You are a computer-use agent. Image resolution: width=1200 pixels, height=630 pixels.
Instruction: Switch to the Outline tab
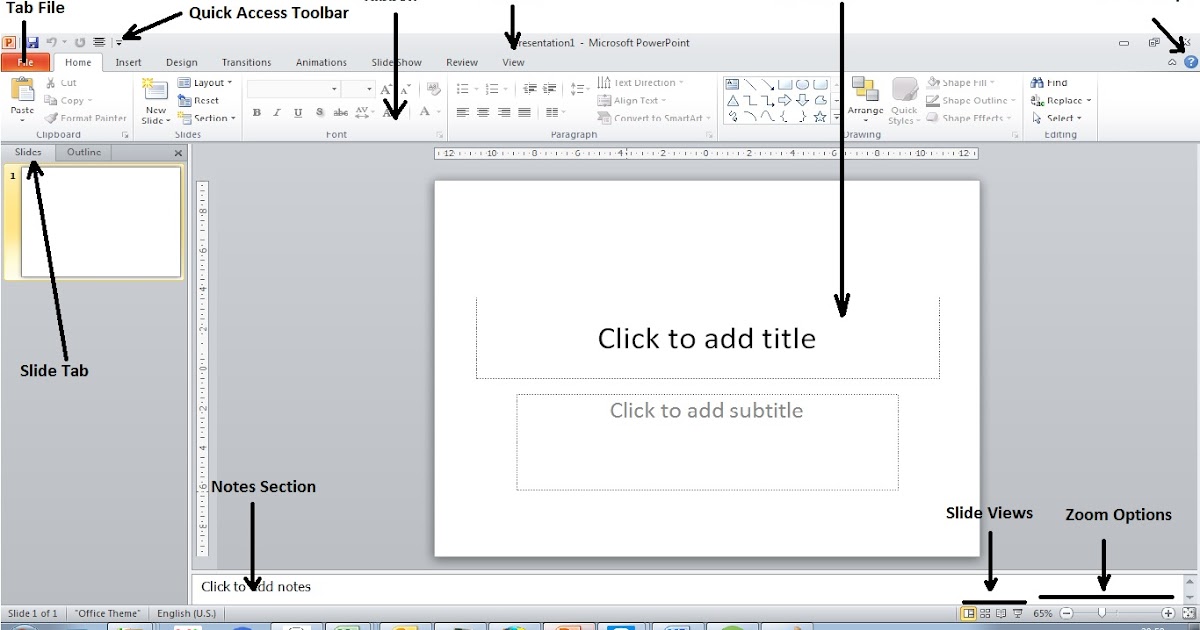(83, 152)
